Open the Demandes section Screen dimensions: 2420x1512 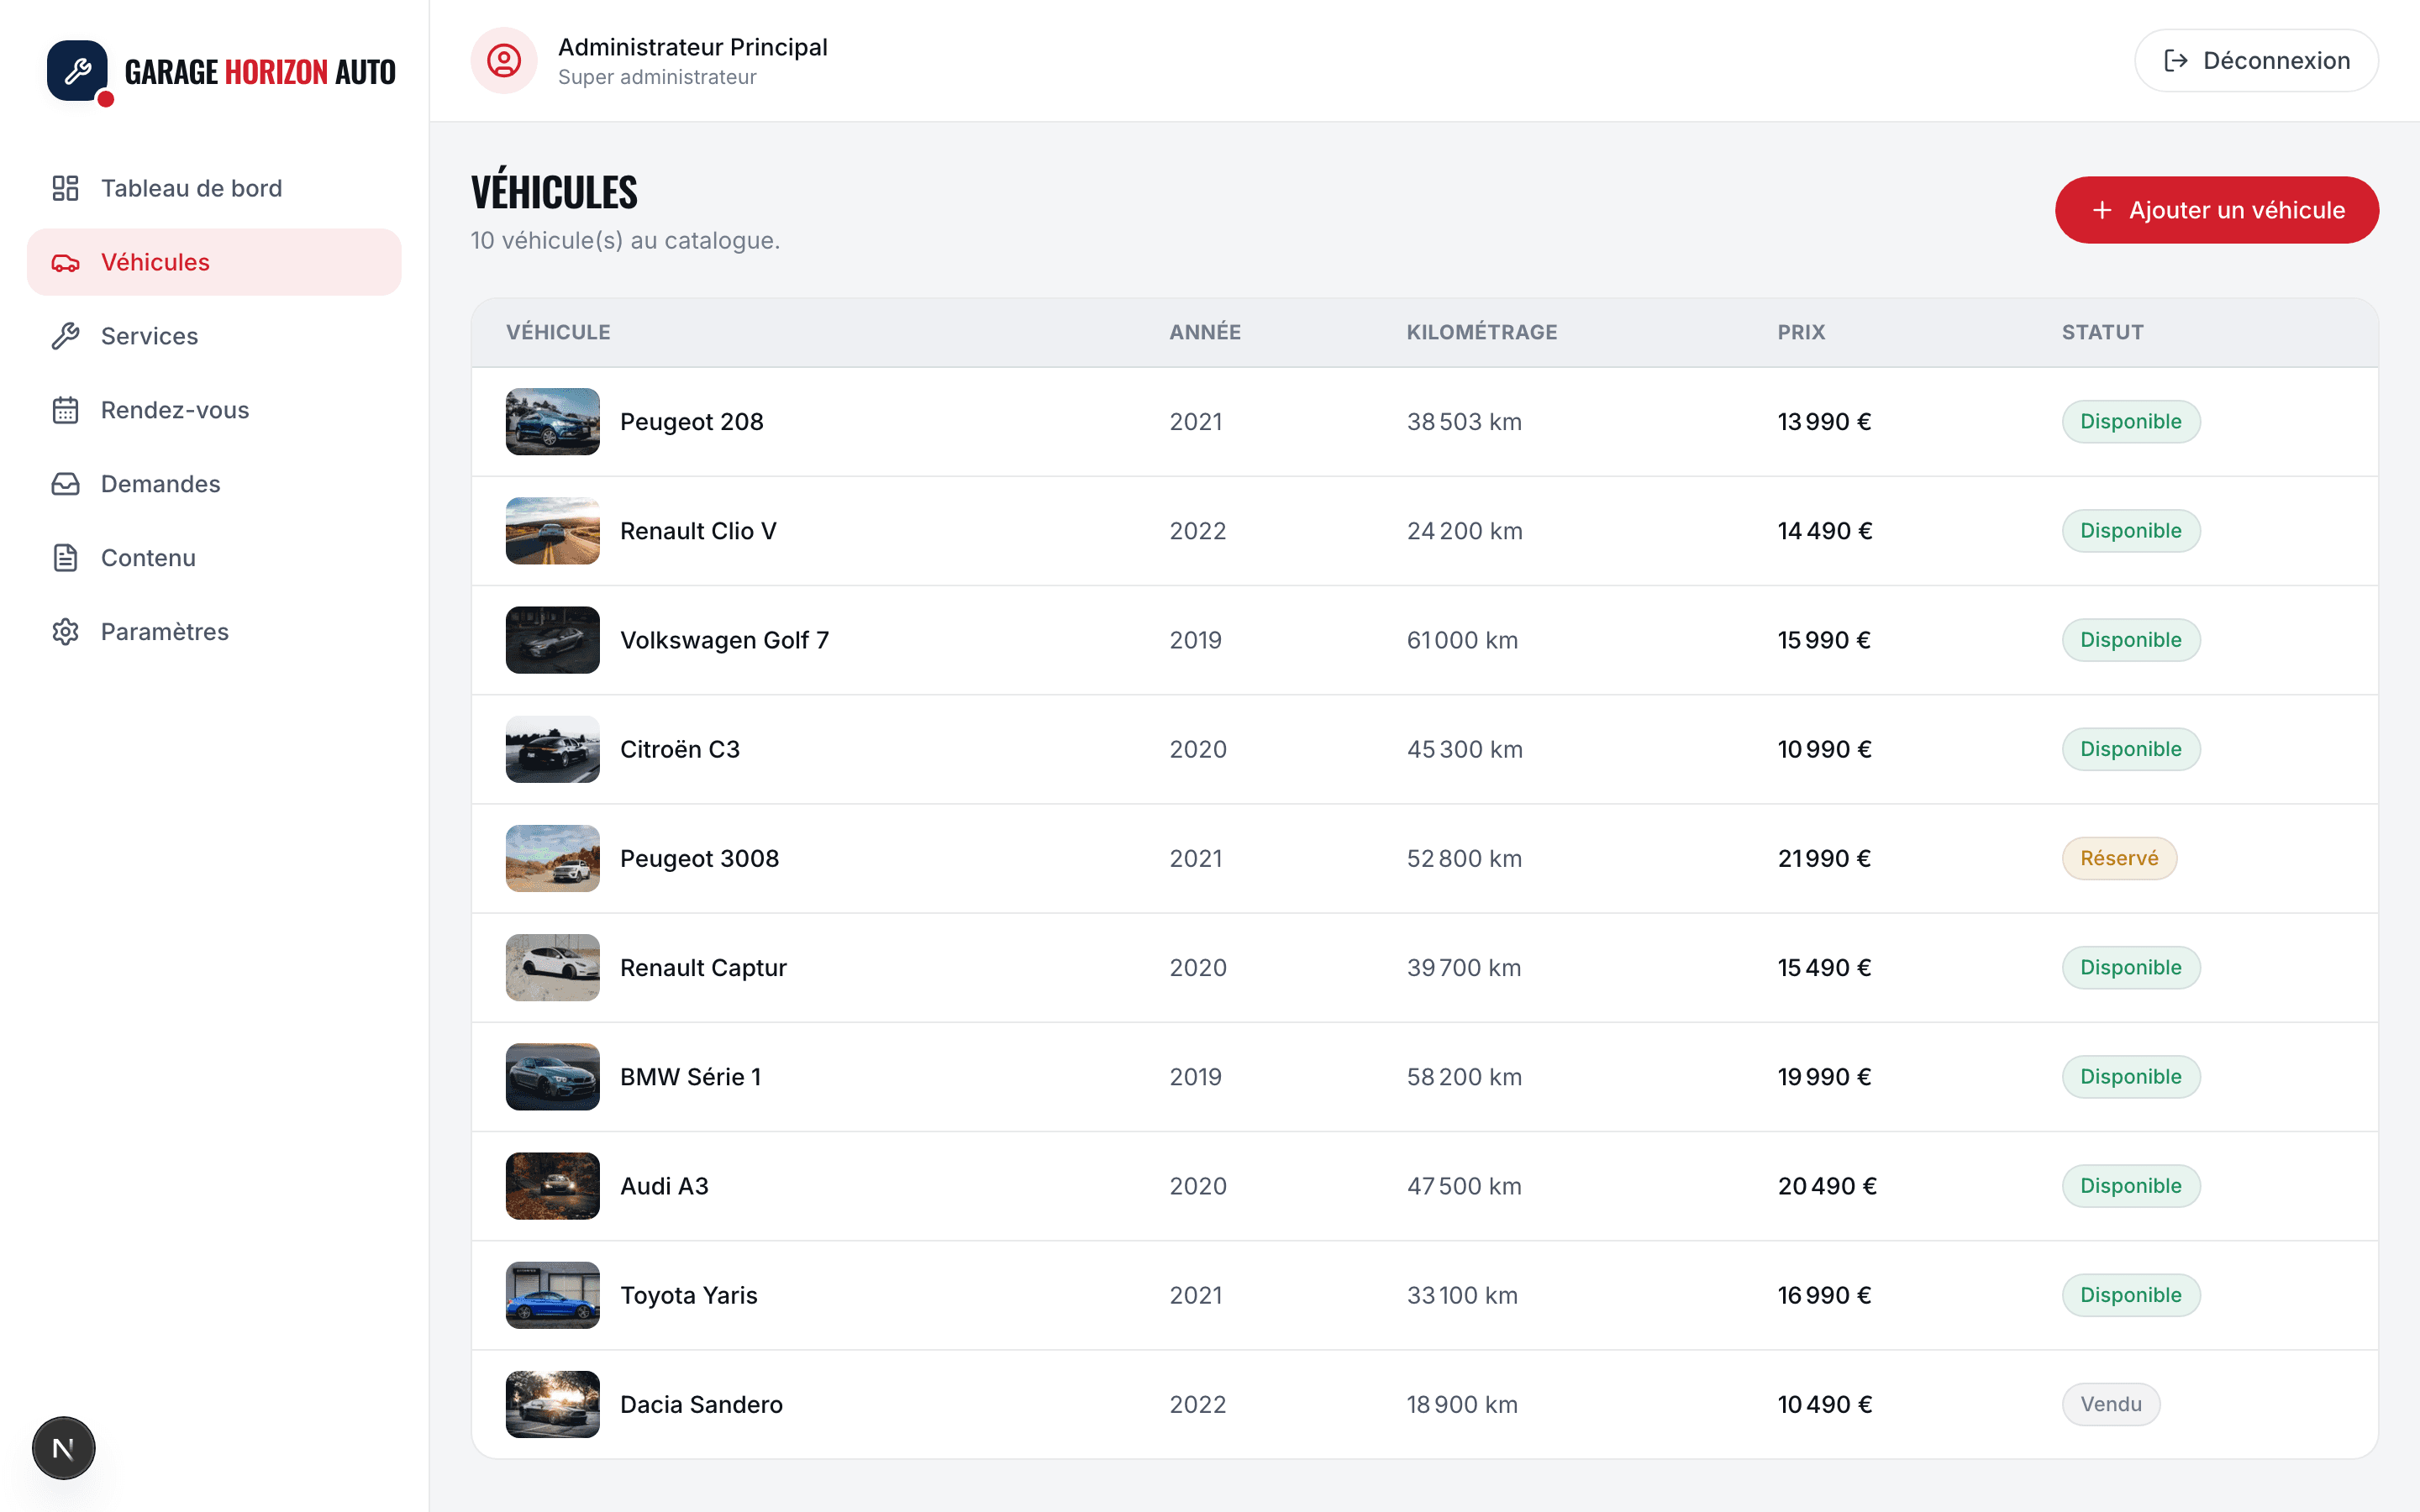(214, 484)
